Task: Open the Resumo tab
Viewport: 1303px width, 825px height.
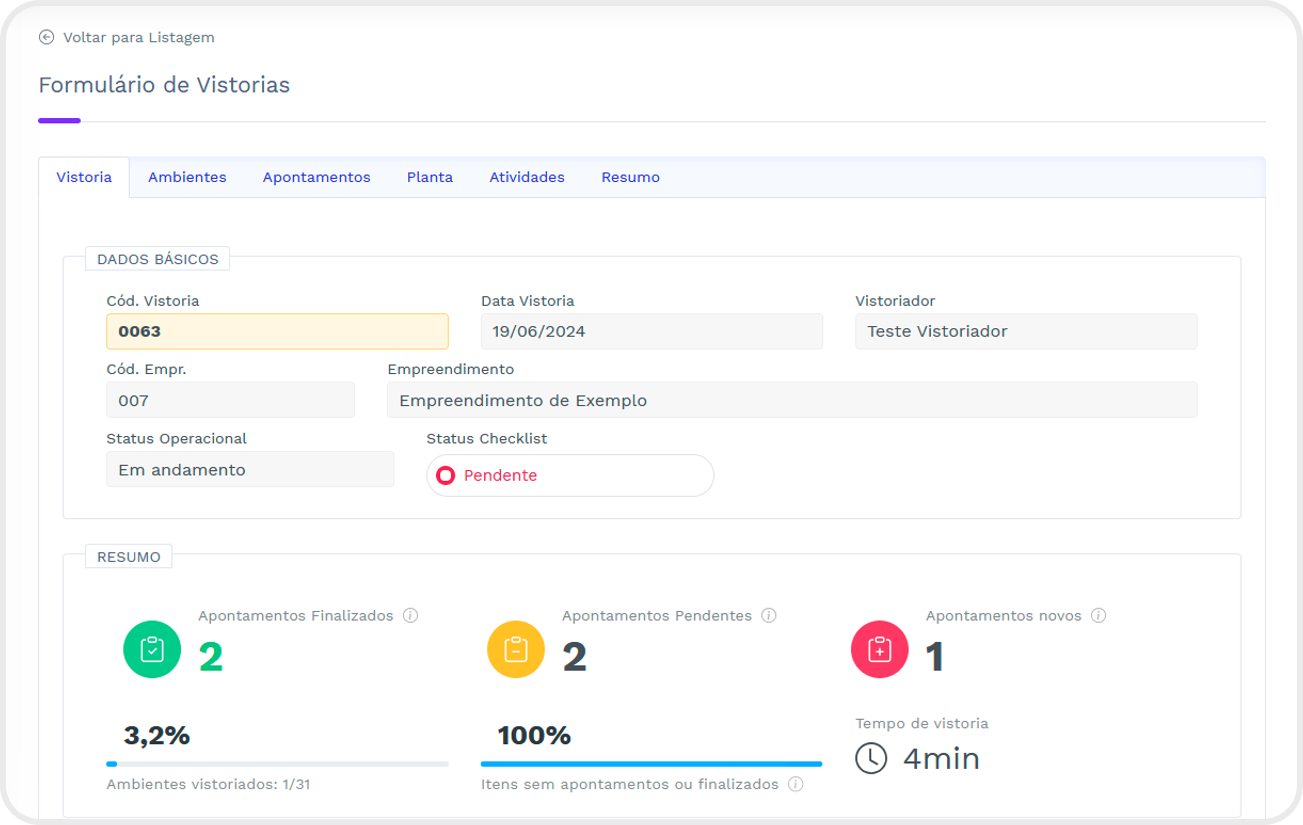Action: pos(630,177)
